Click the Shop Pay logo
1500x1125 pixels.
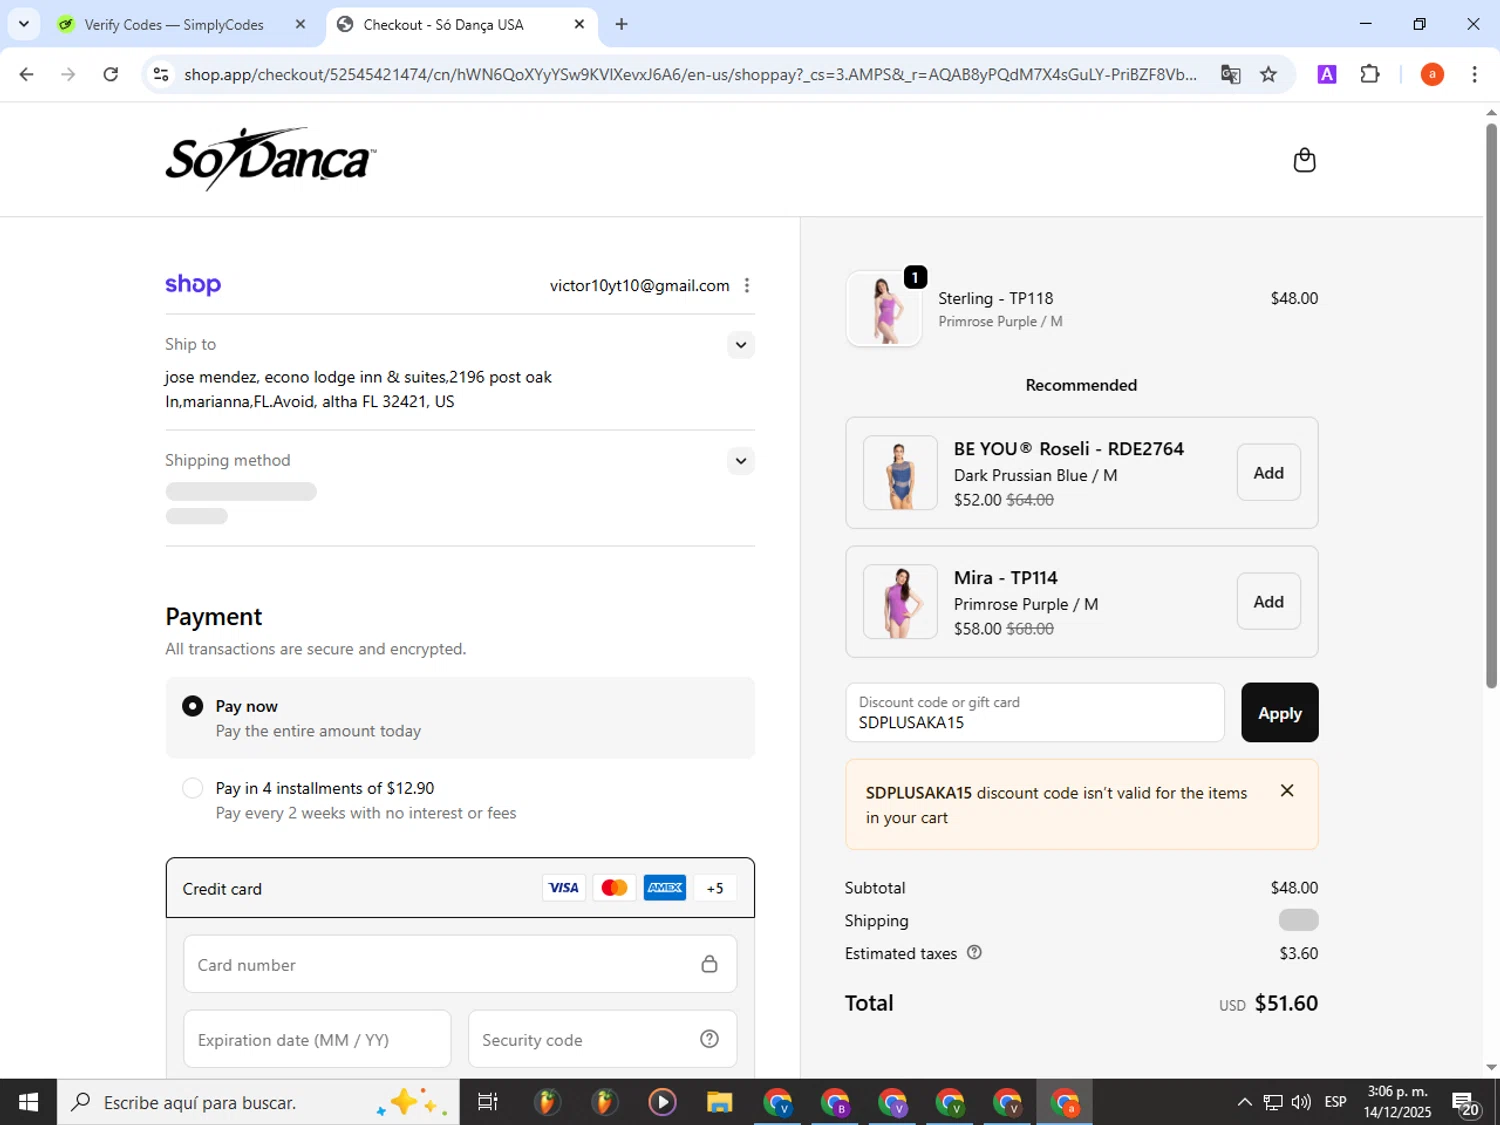pos(193,284)
